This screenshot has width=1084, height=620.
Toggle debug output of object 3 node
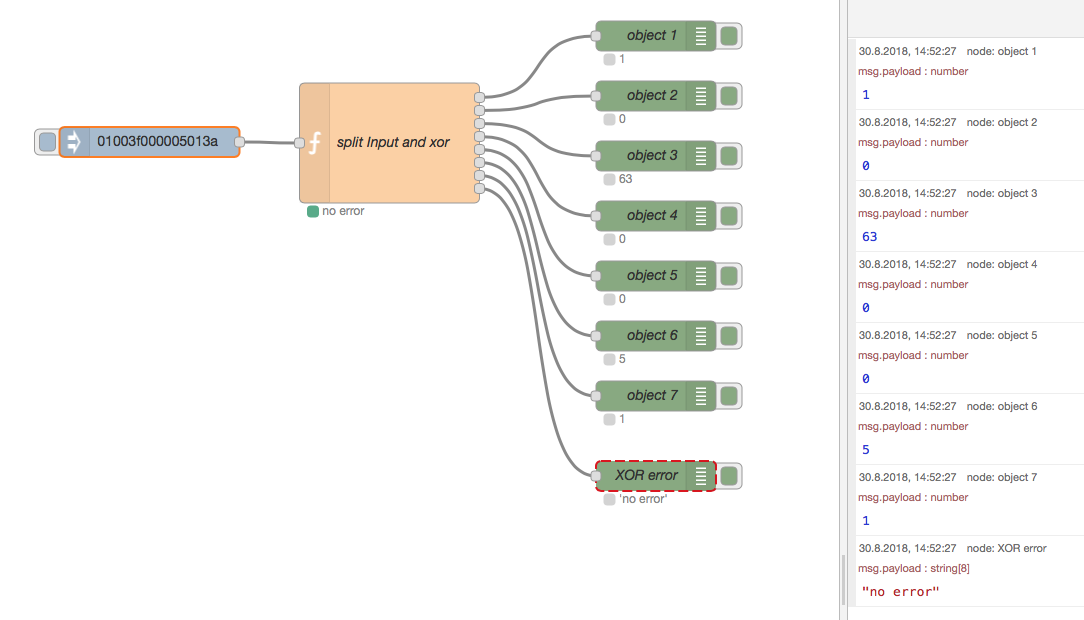pos(729,156)
